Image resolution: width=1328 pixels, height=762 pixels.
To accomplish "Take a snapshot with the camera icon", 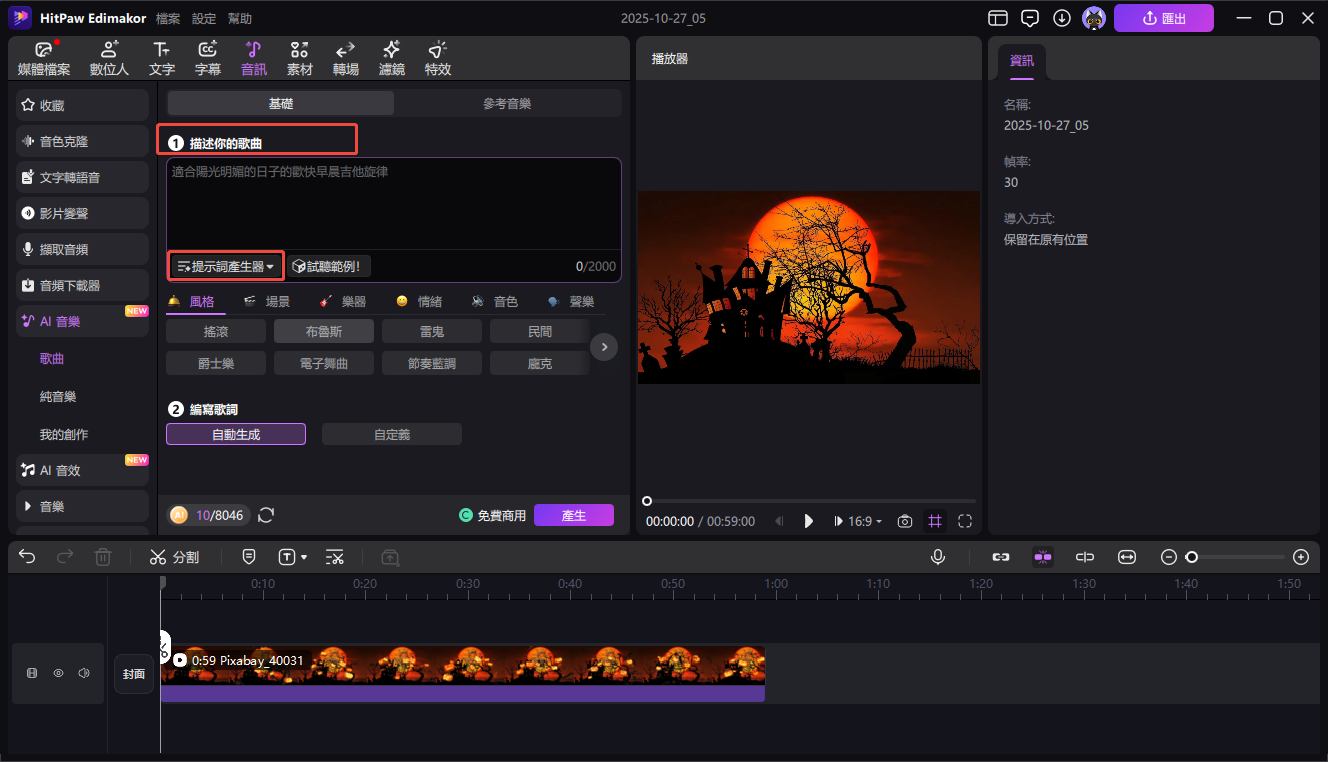I will click(x=904, y=521).
